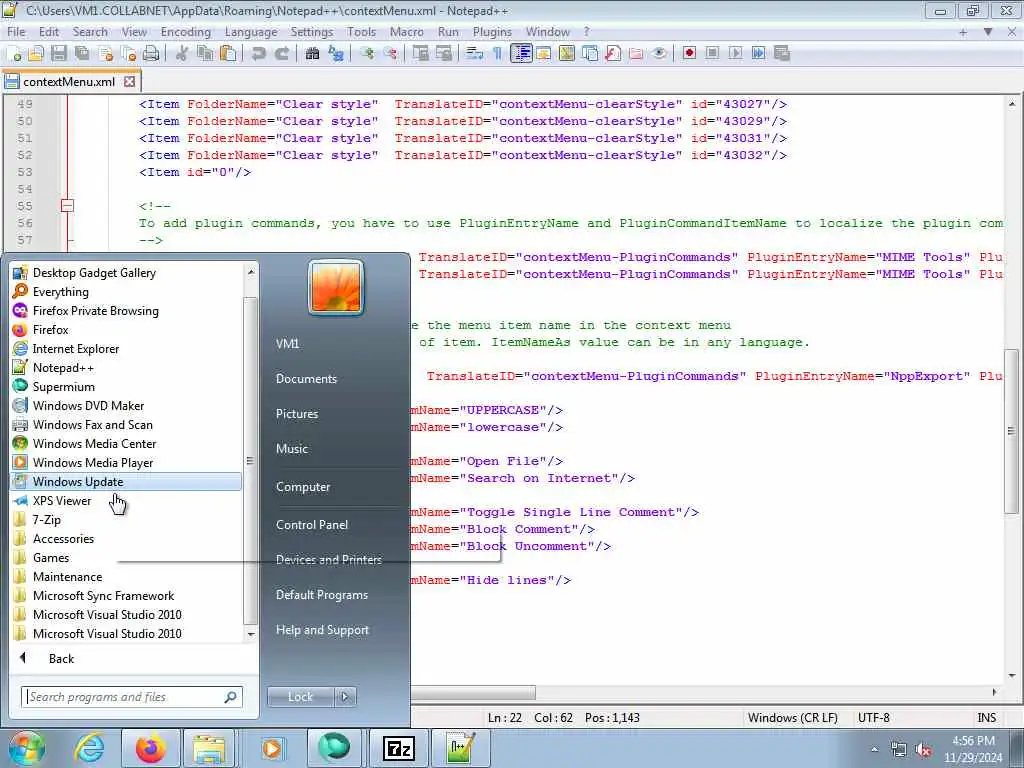The height and width of the screenshot is (768, 1024).
Task: Open the Macro menu
Action: coord(406,32)
